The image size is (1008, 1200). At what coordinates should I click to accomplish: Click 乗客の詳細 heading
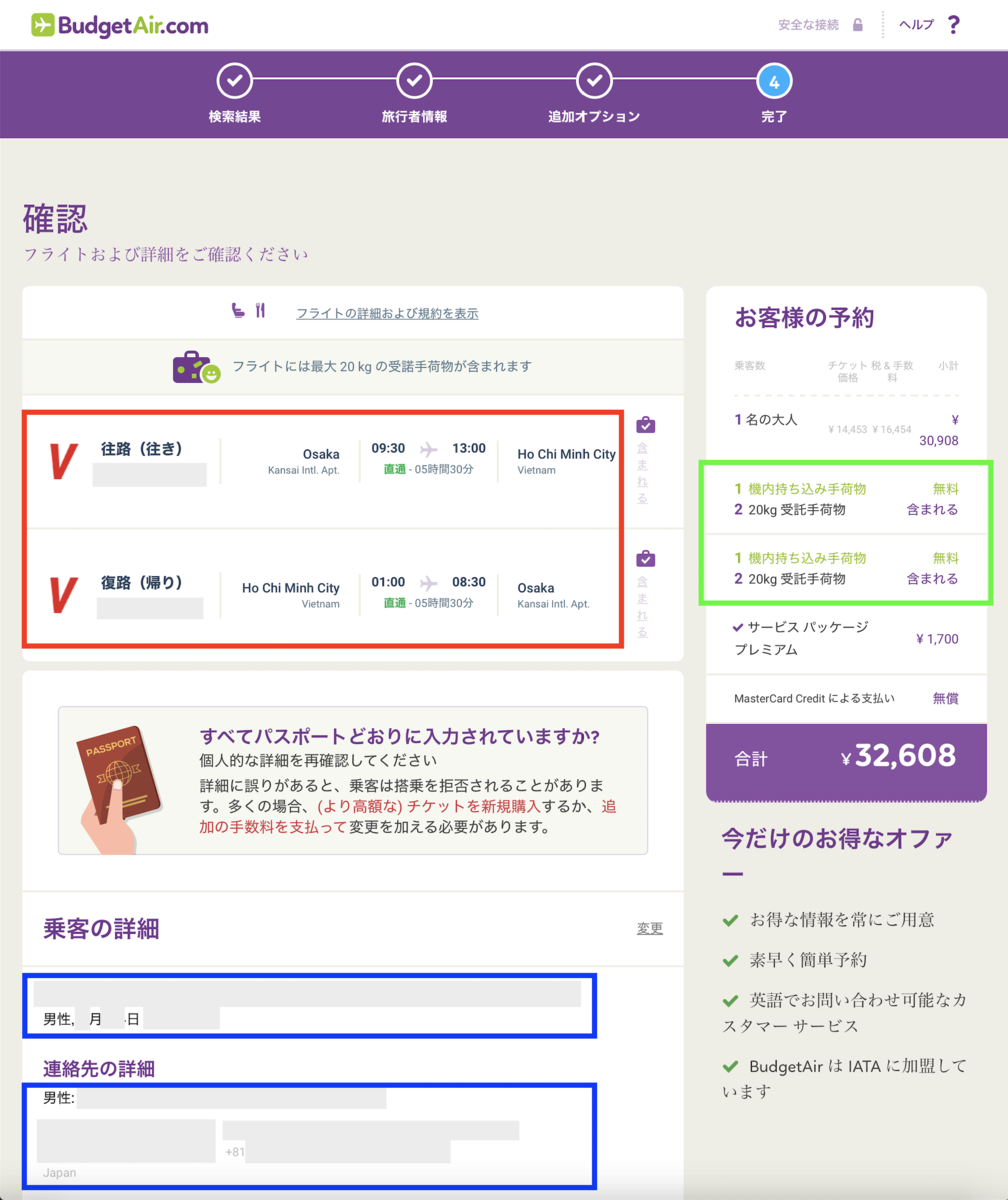point(101,929)
